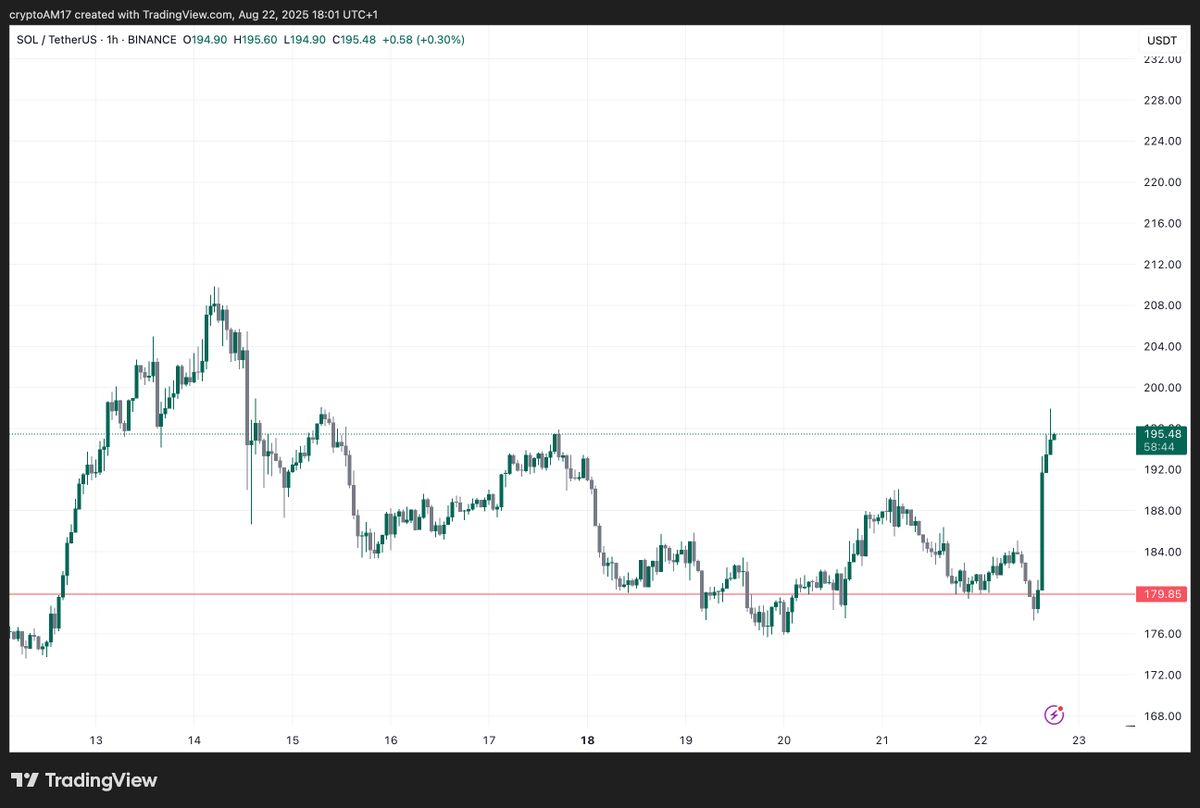Click the 200.00 price axis label
Screen dimensions: 1200x808
(1161, 387)
